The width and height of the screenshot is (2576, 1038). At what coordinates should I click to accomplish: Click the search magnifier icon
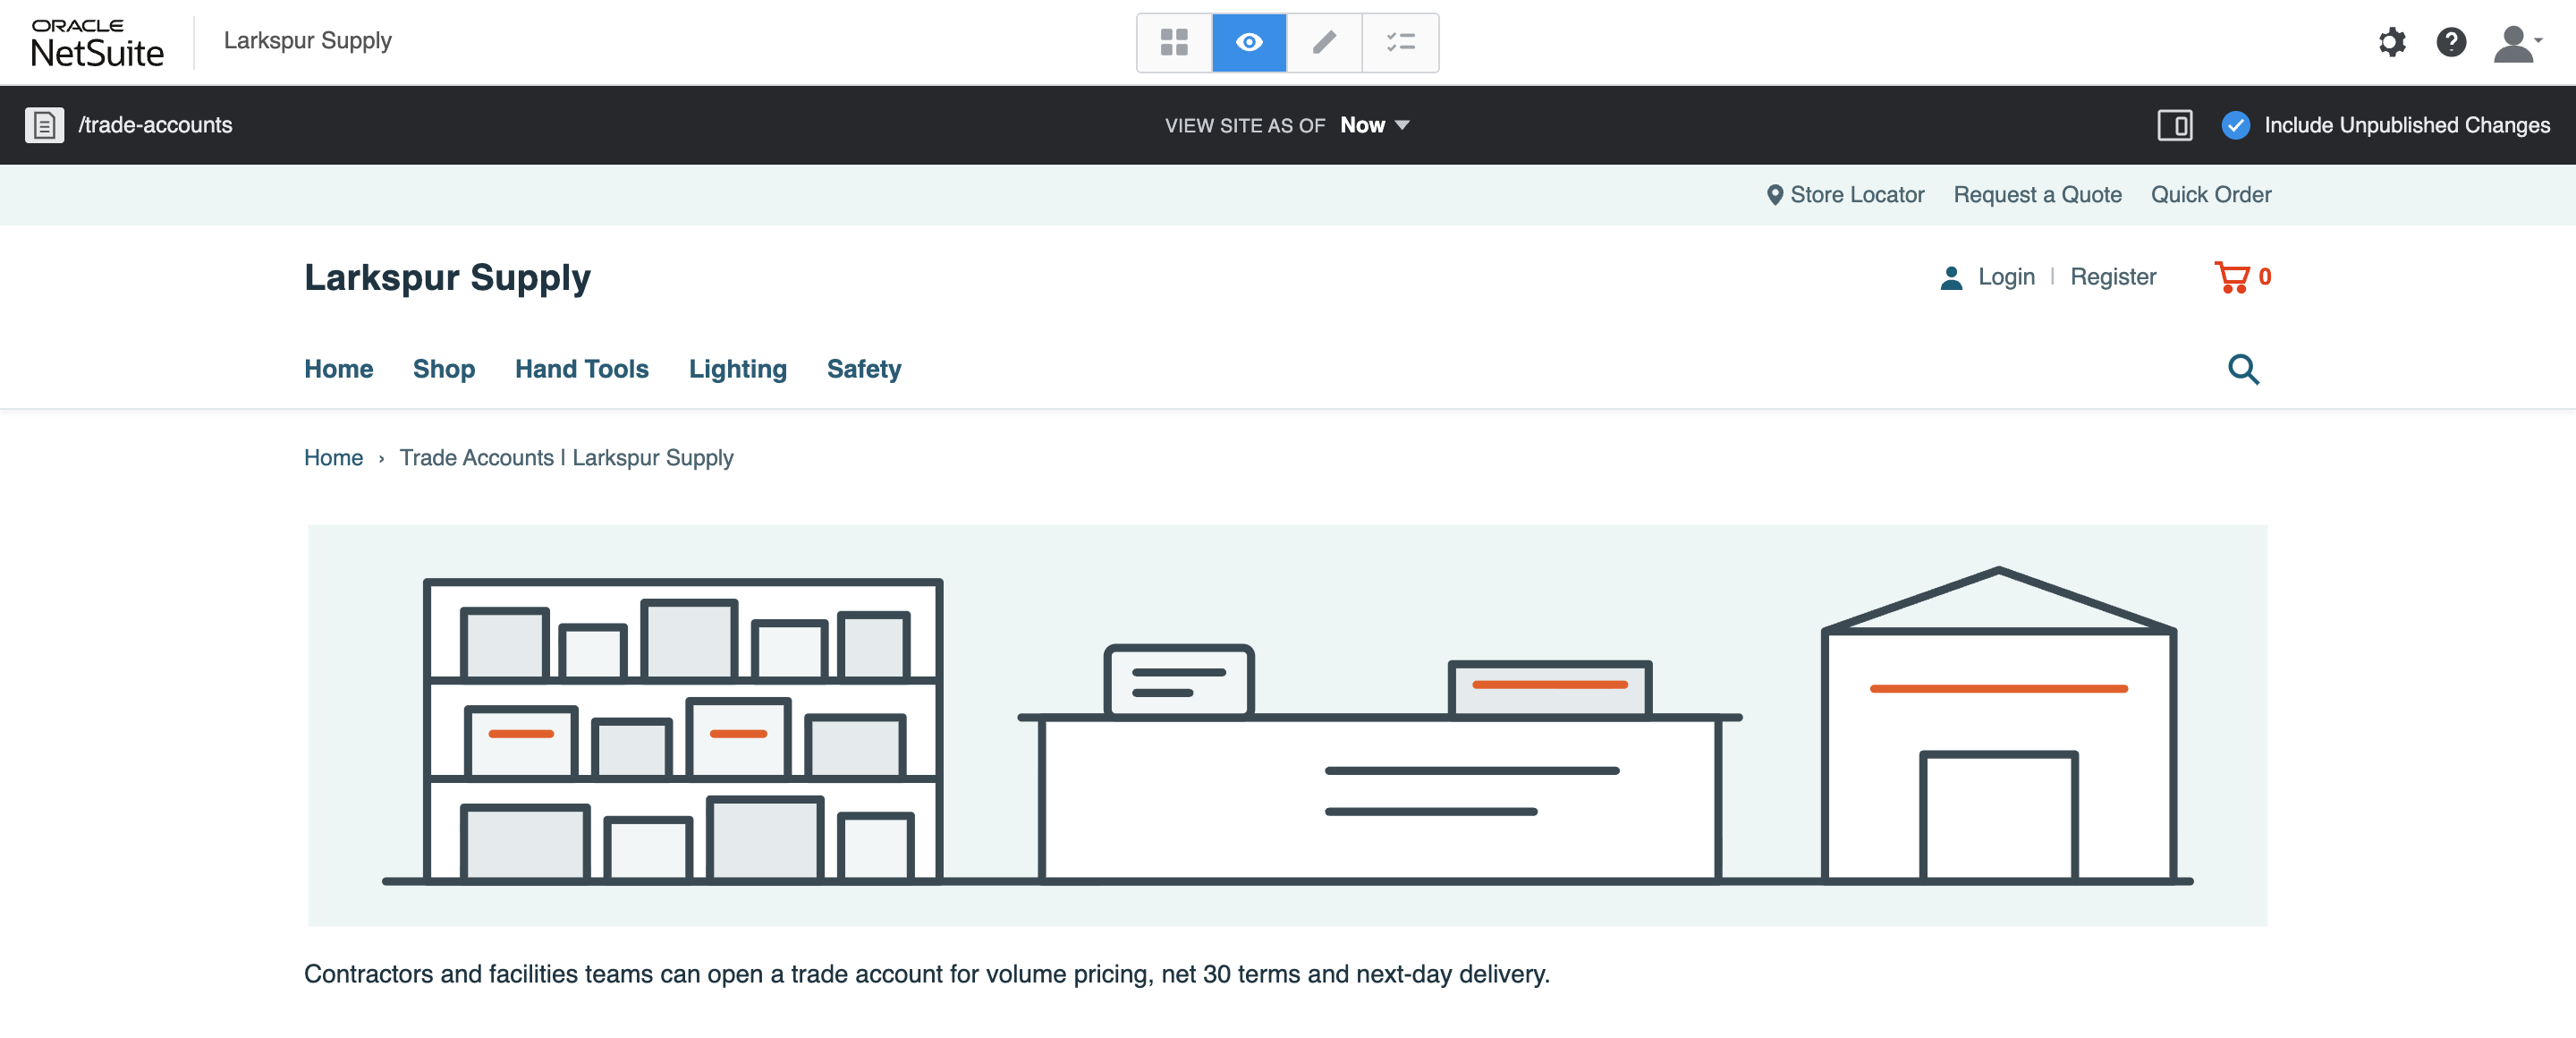tap(2243, 369)
